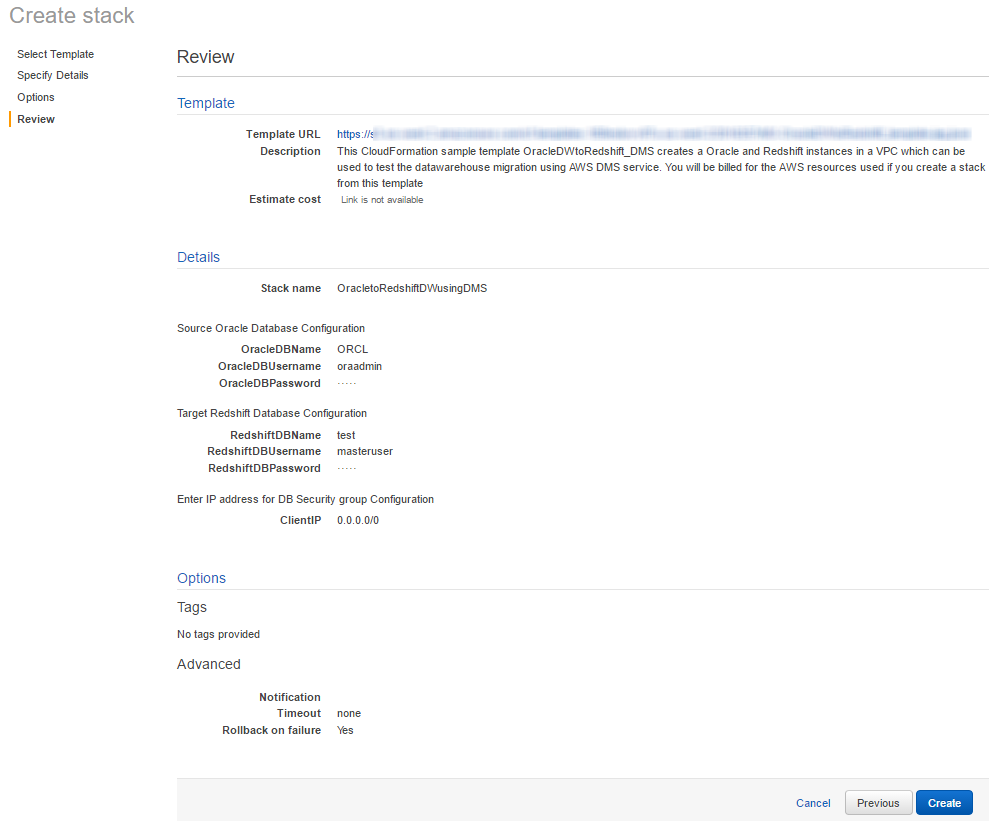Click the ClientIP value 0.0.0.0/0
This screenshot has height=821, width=993.
pos(357,519)
